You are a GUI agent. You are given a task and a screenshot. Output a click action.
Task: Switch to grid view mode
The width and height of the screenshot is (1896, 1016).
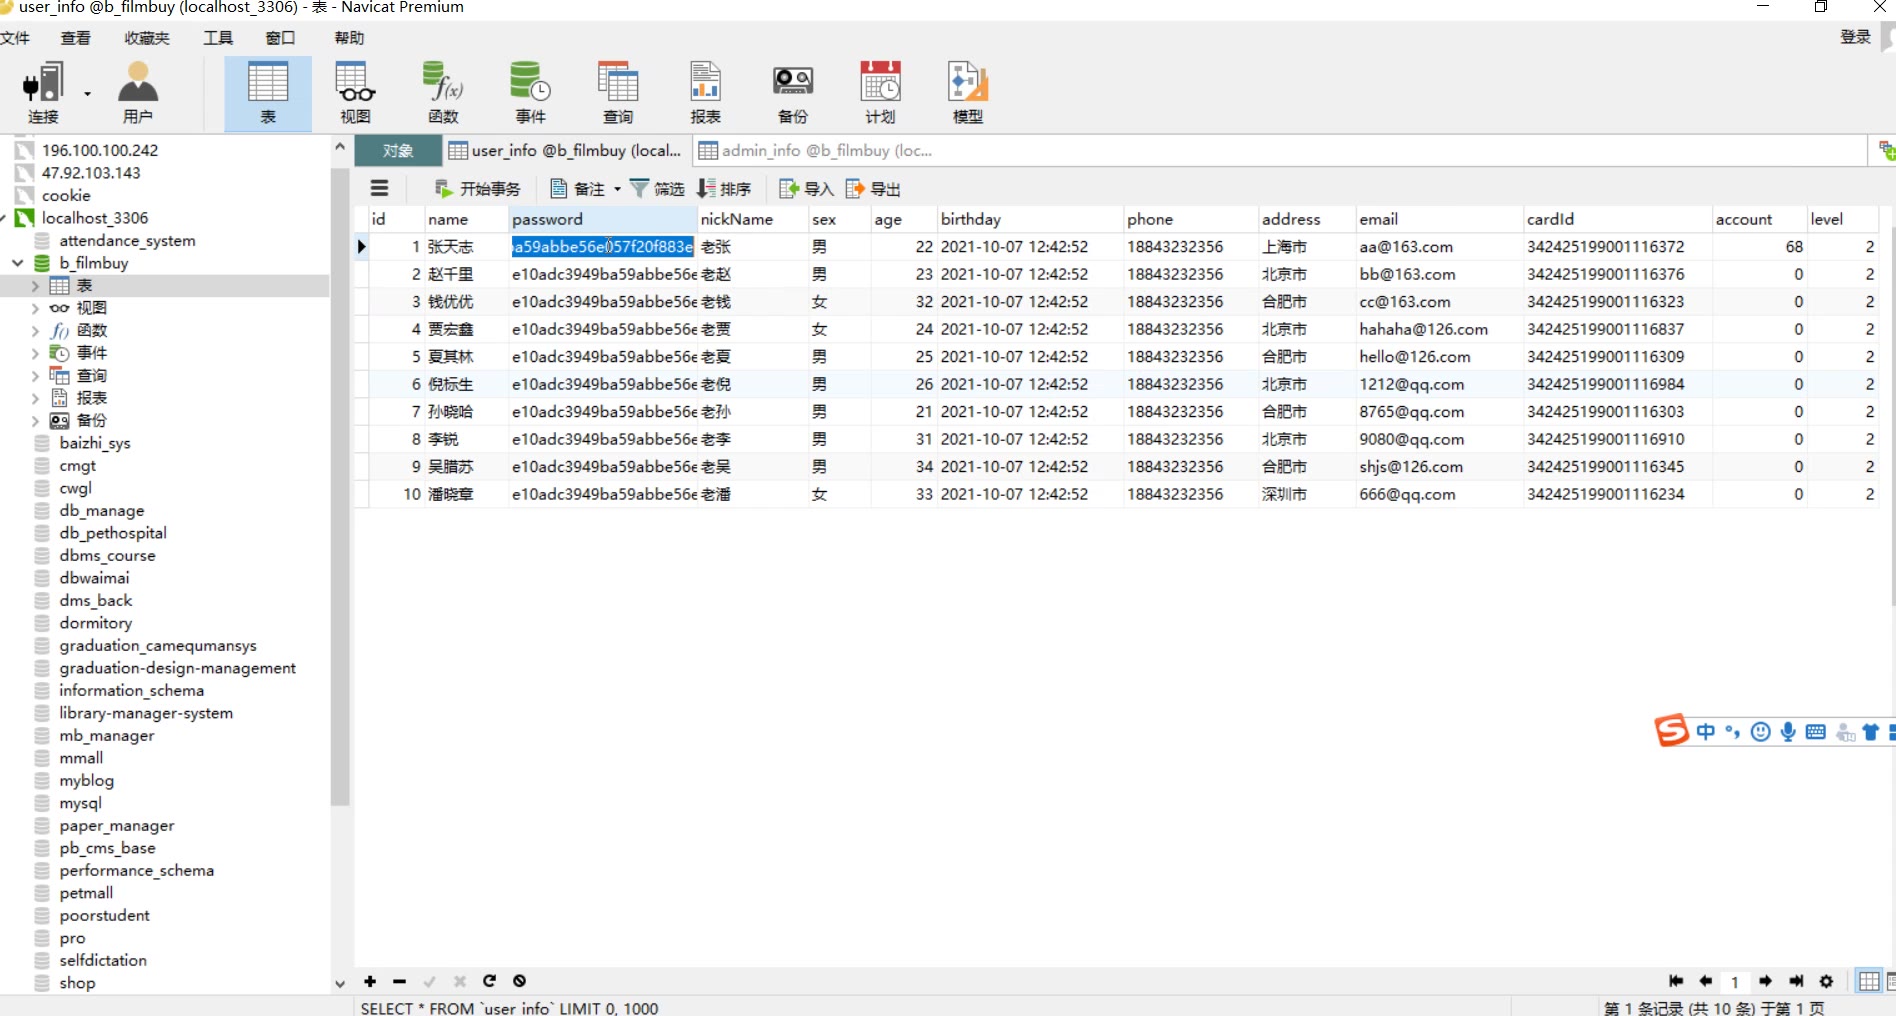(x=1868, y=981)
